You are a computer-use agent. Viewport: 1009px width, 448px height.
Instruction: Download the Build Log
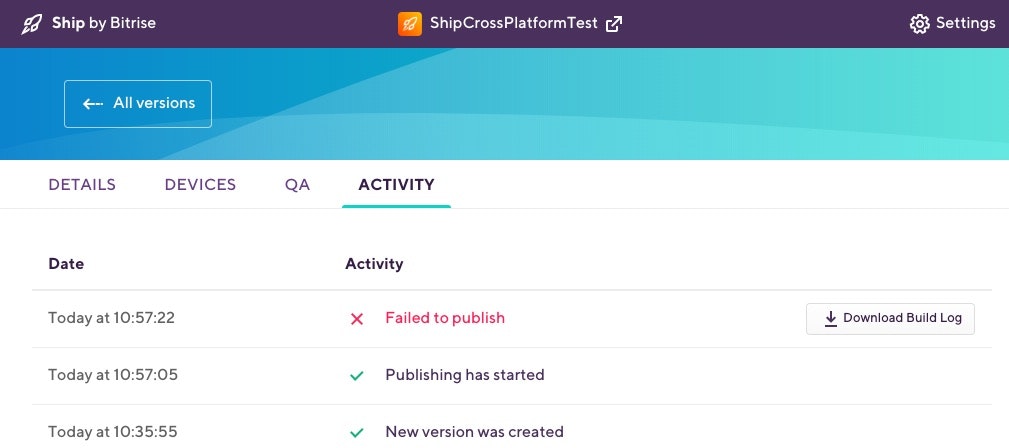click(x=890, y=319)
